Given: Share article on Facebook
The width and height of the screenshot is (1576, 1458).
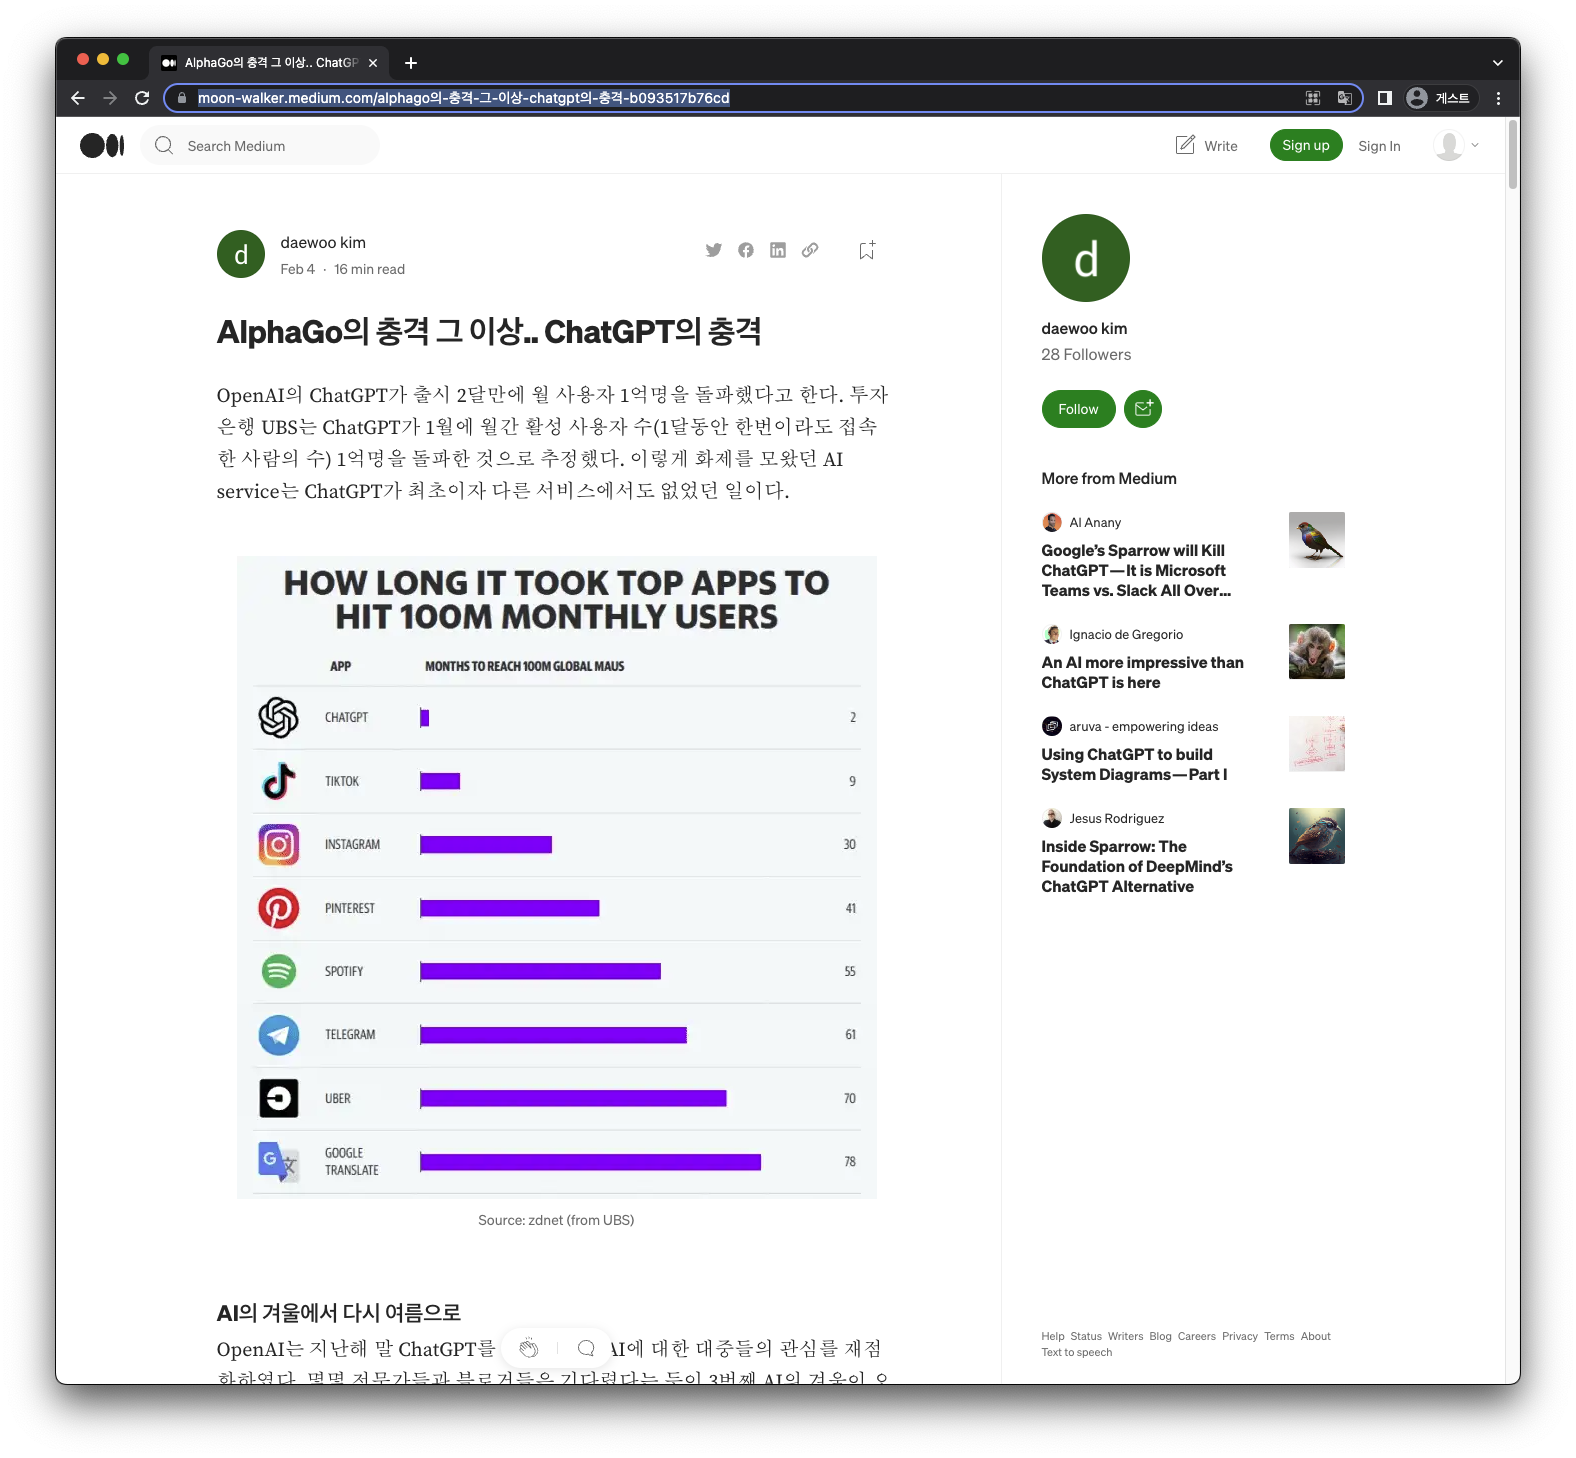Looking at the screenshot, I should (746, 250).
